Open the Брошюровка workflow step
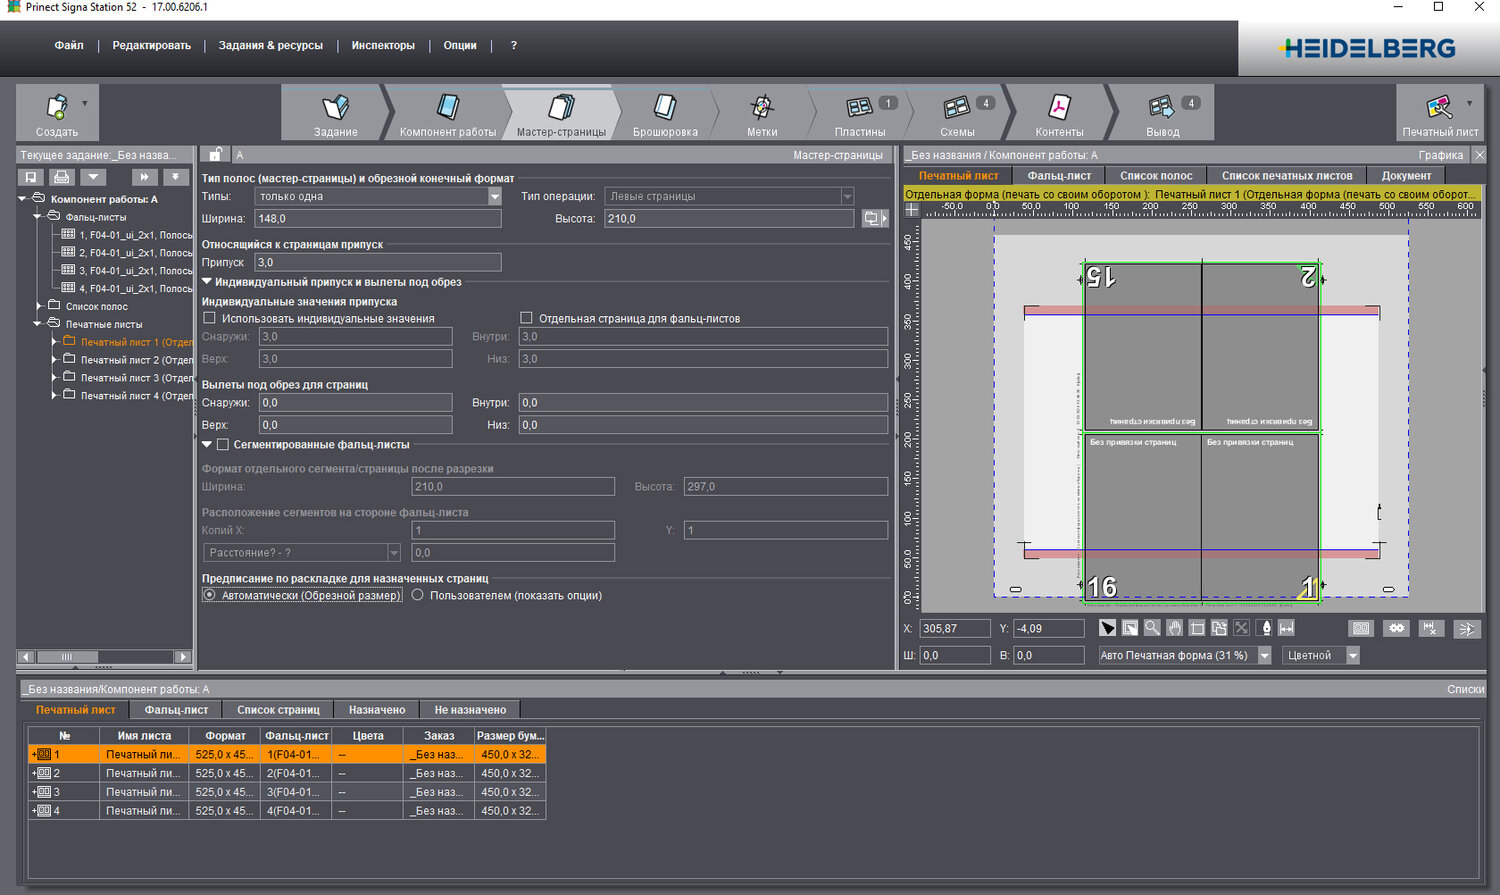This screenshot has width=1500, height=895. point(665,112)
